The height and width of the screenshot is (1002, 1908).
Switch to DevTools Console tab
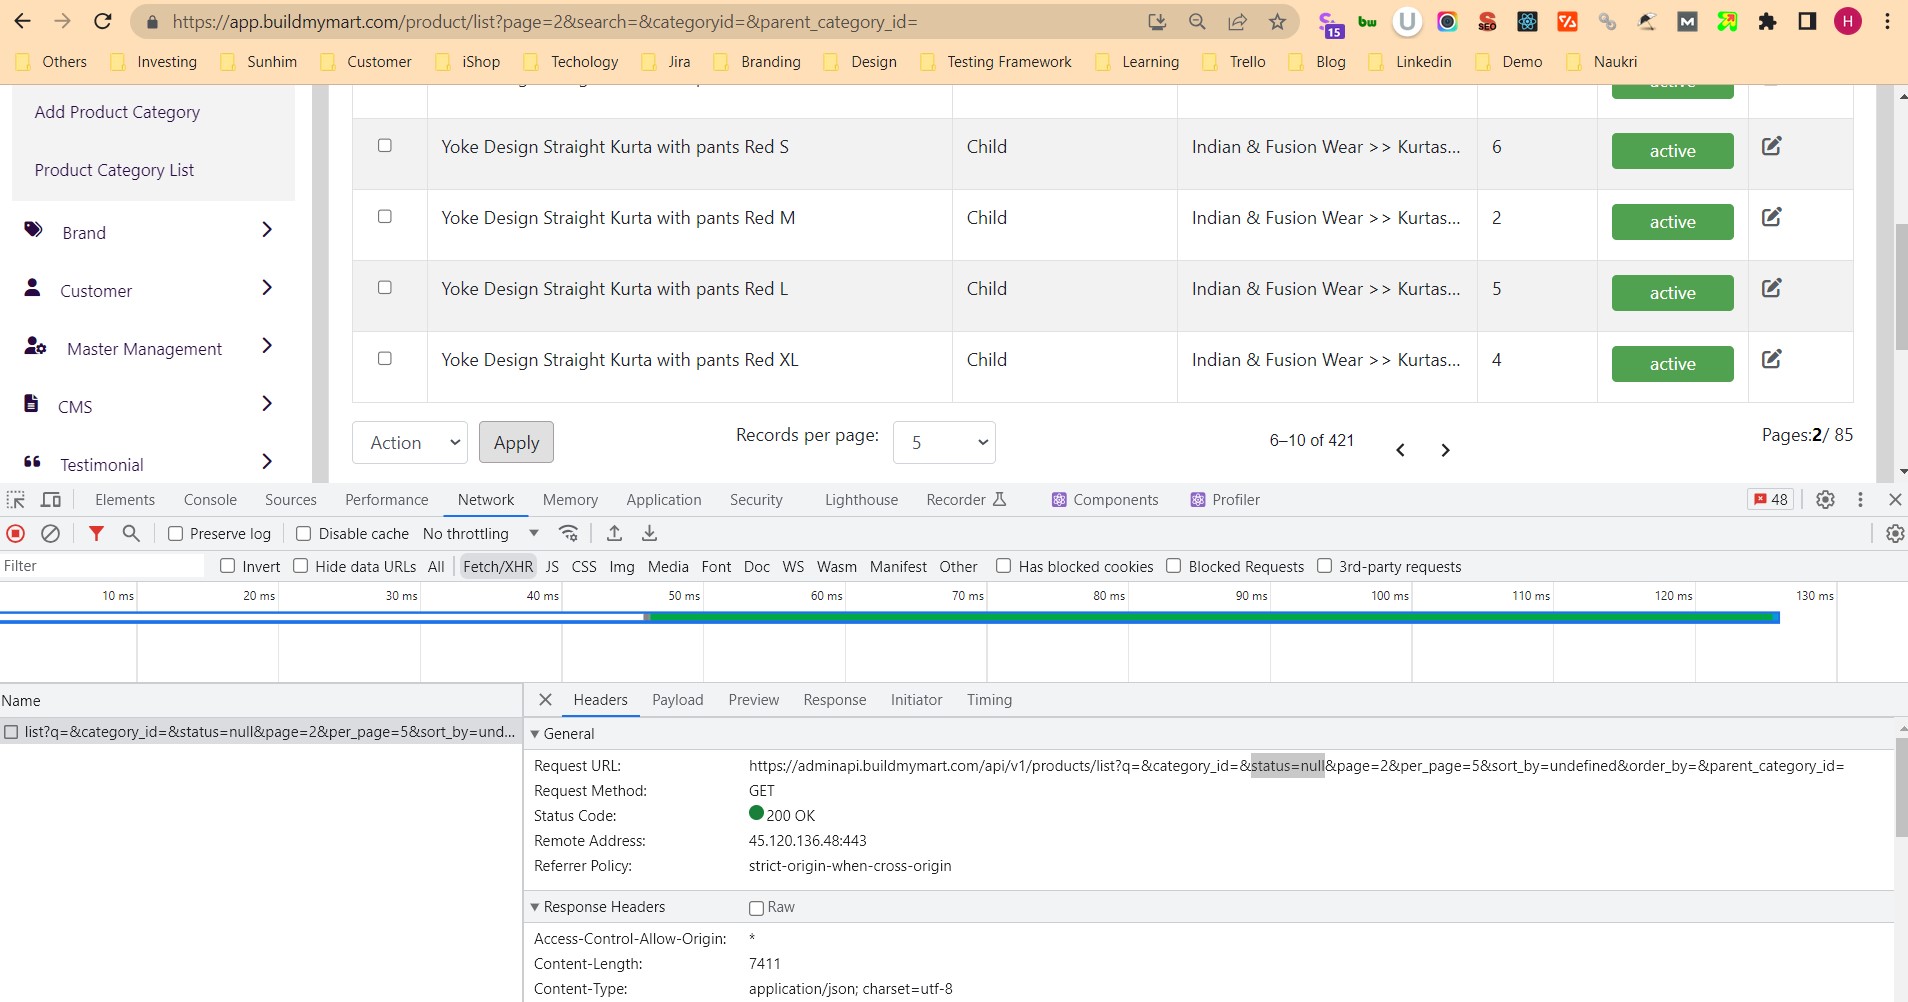(210, 499)
